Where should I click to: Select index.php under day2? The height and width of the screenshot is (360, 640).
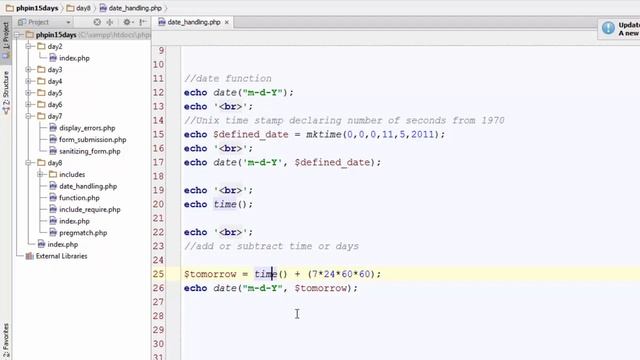click(74, 58)
